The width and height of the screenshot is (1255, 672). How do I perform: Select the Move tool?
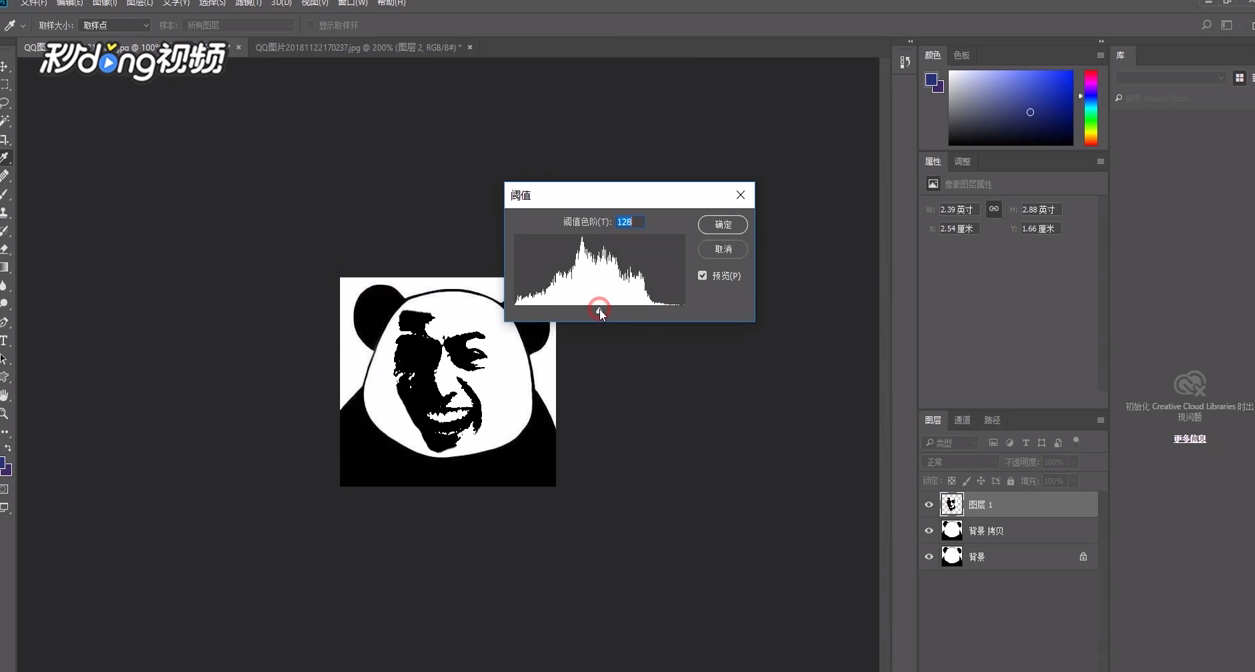pos(4,67)
